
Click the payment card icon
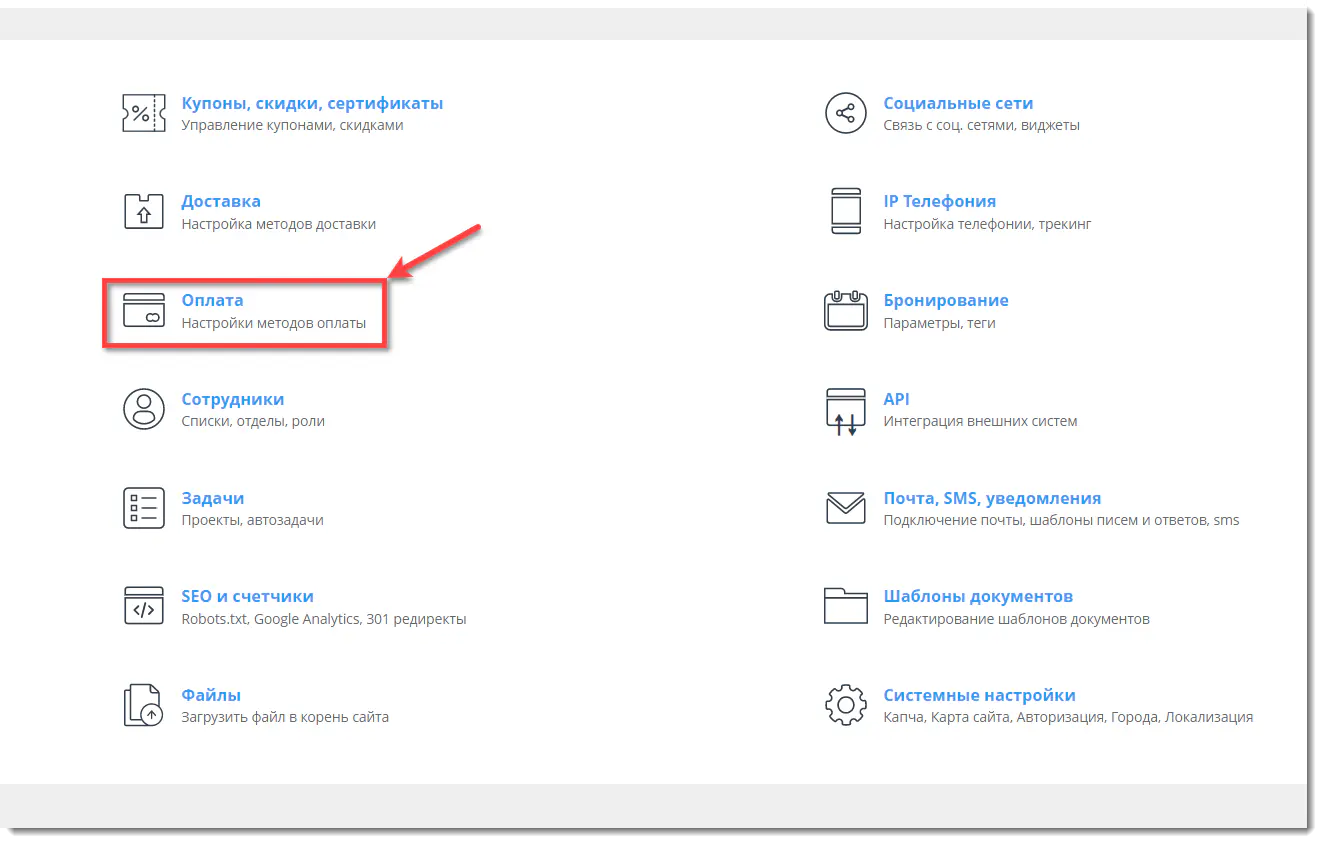pyautogui.click(x=143, y=310)
